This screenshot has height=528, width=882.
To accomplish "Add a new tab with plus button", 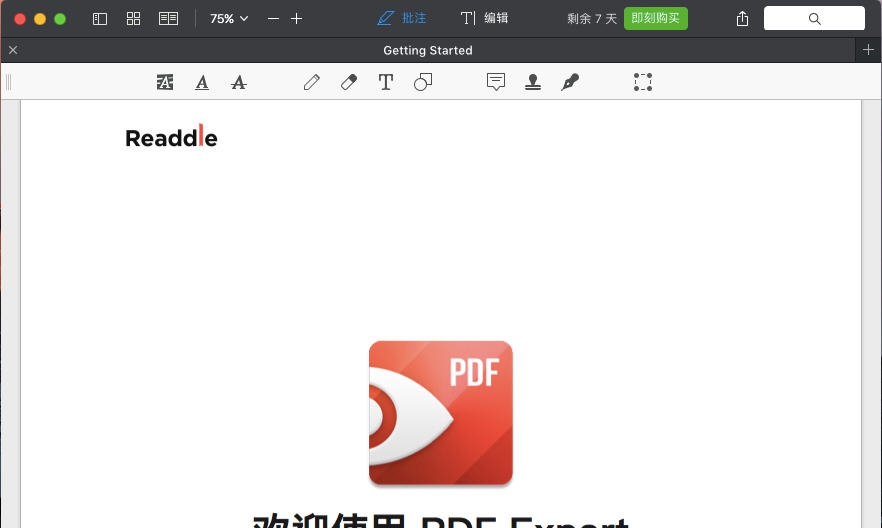I will (x=868, y=50).
